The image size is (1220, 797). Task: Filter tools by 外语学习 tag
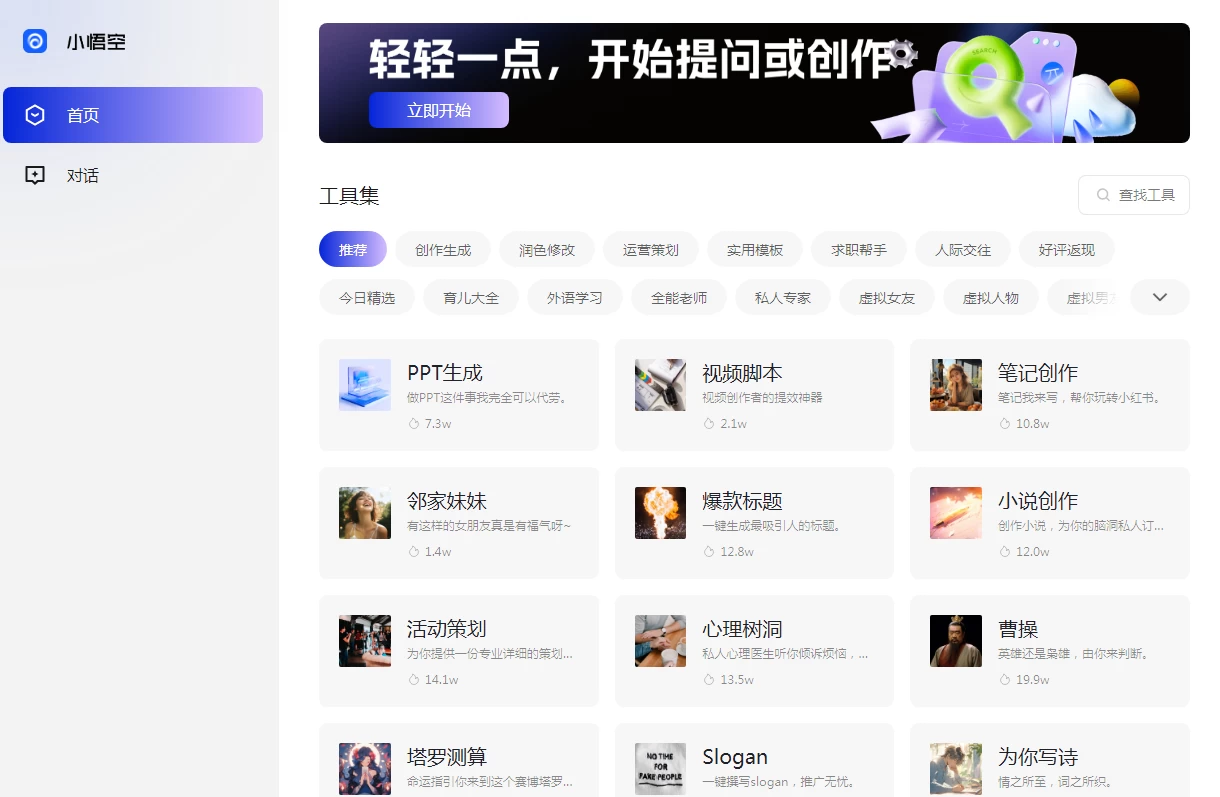[x=574, y=297]
